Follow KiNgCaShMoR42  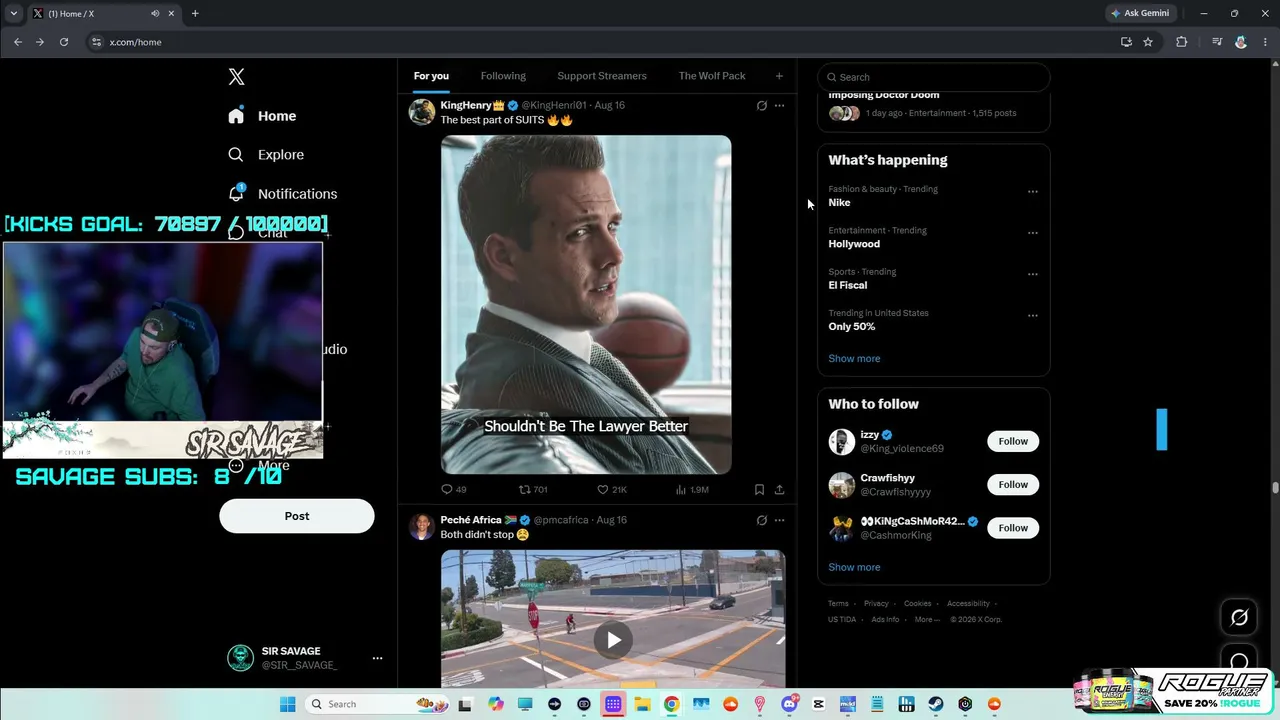point(1013,528)
